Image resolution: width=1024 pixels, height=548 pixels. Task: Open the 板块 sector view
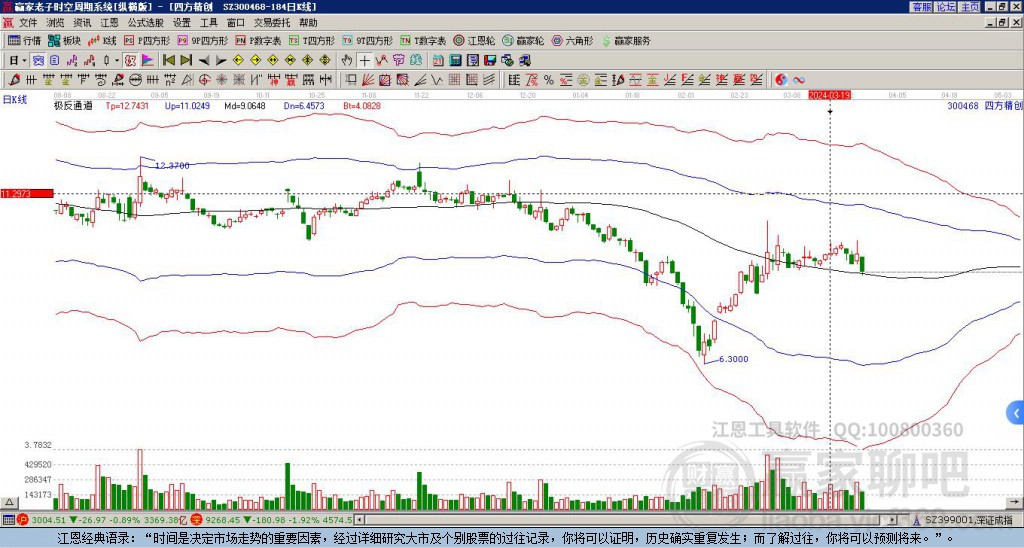tap(65, 40)
